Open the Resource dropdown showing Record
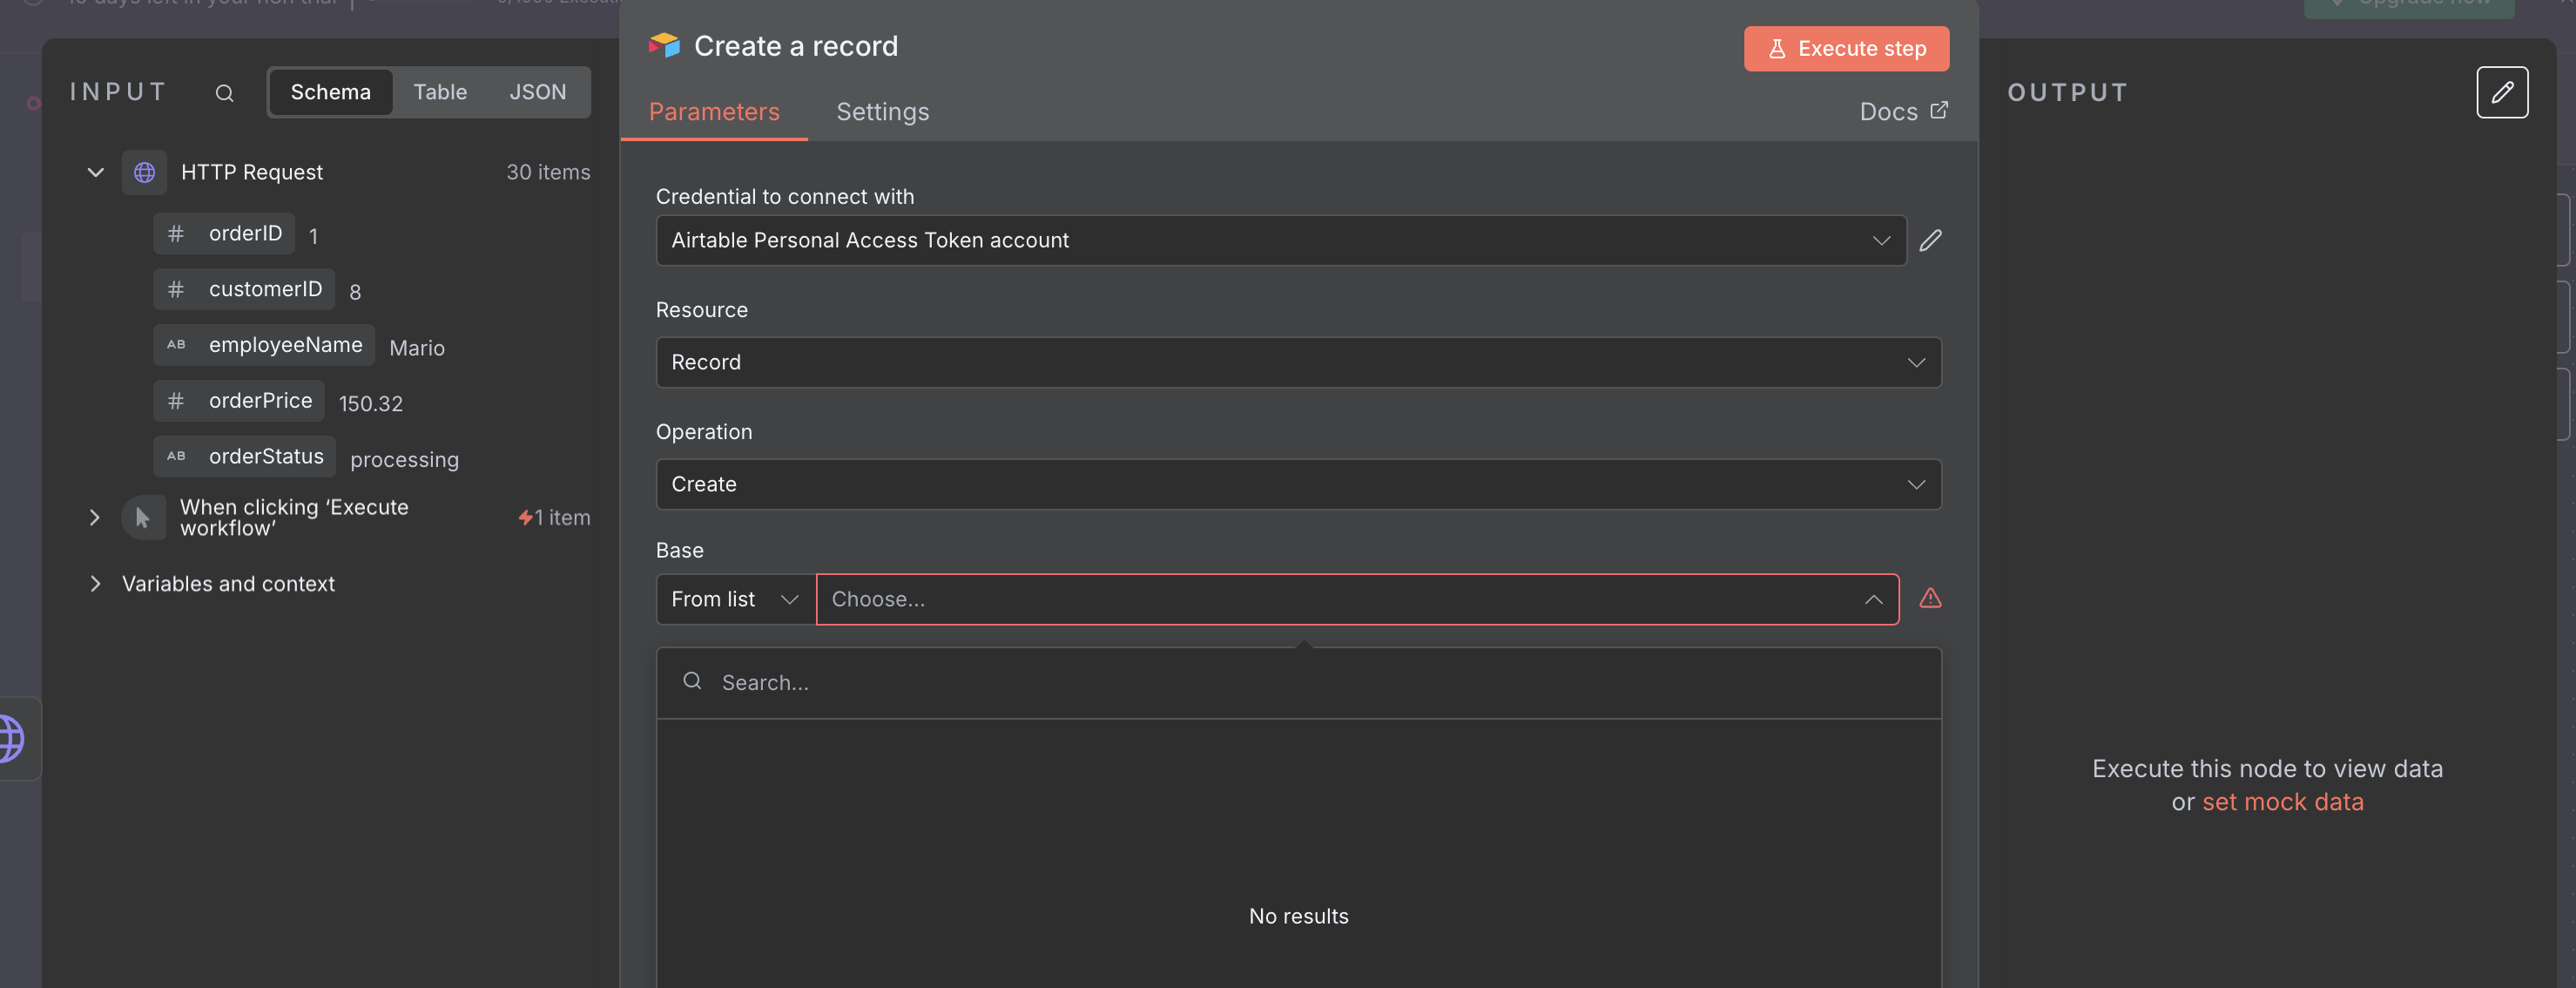 coord(1297,362)
